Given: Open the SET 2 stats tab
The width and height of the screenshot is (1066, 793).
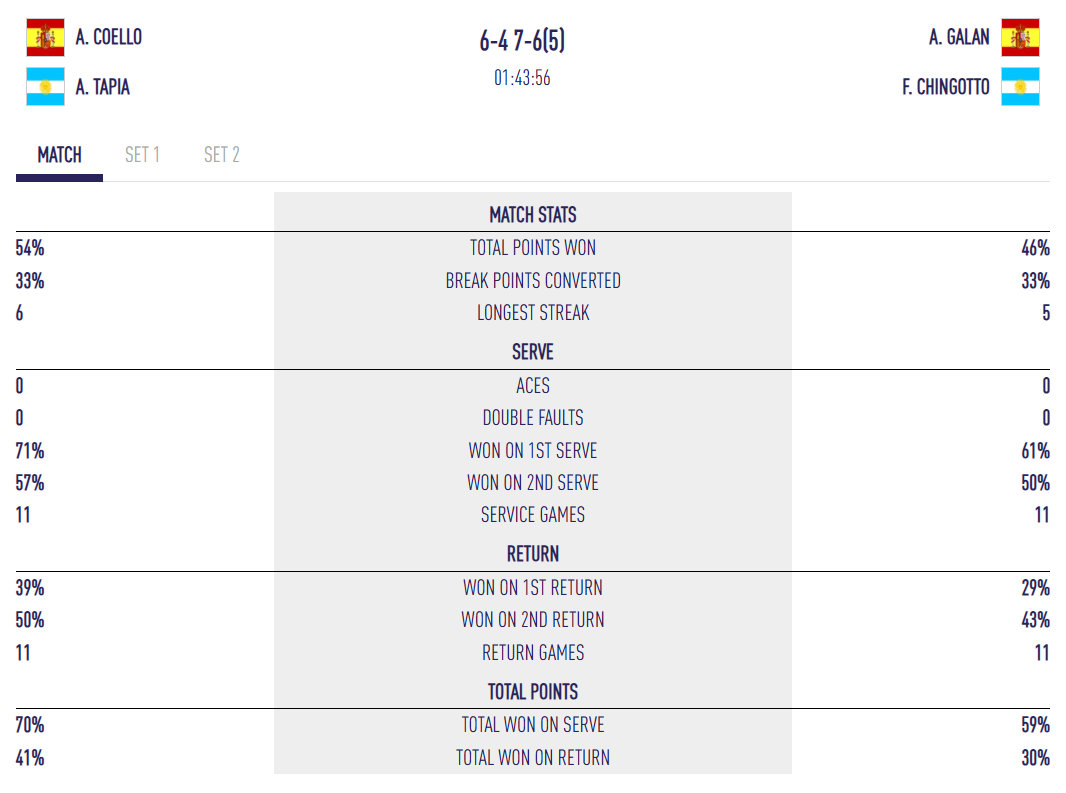Looking at the screenshot, I should 221,155.
